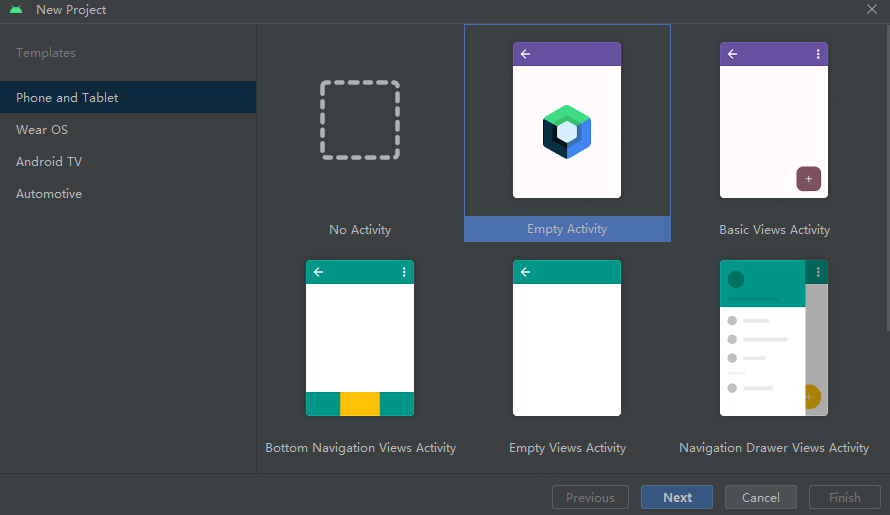Click the templates list vertical scrollbar
The width and height of the screenshot is (890, 515).
(887, 177)
